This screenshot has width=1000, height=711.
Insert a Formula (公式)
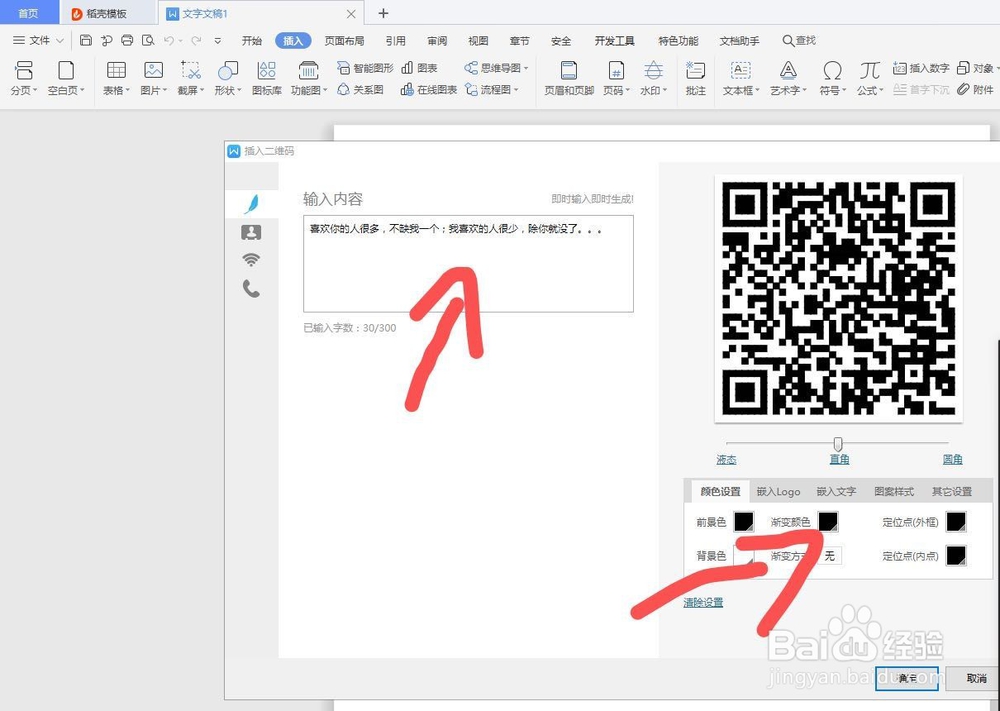[870, 78]
